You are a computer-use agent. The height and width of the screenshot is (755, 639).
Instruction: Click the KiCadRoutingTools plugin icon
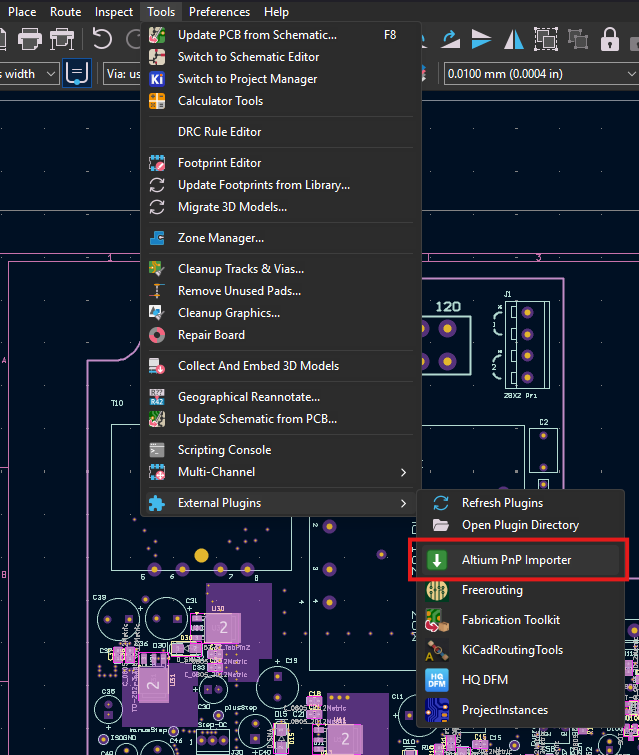[437, 650]
